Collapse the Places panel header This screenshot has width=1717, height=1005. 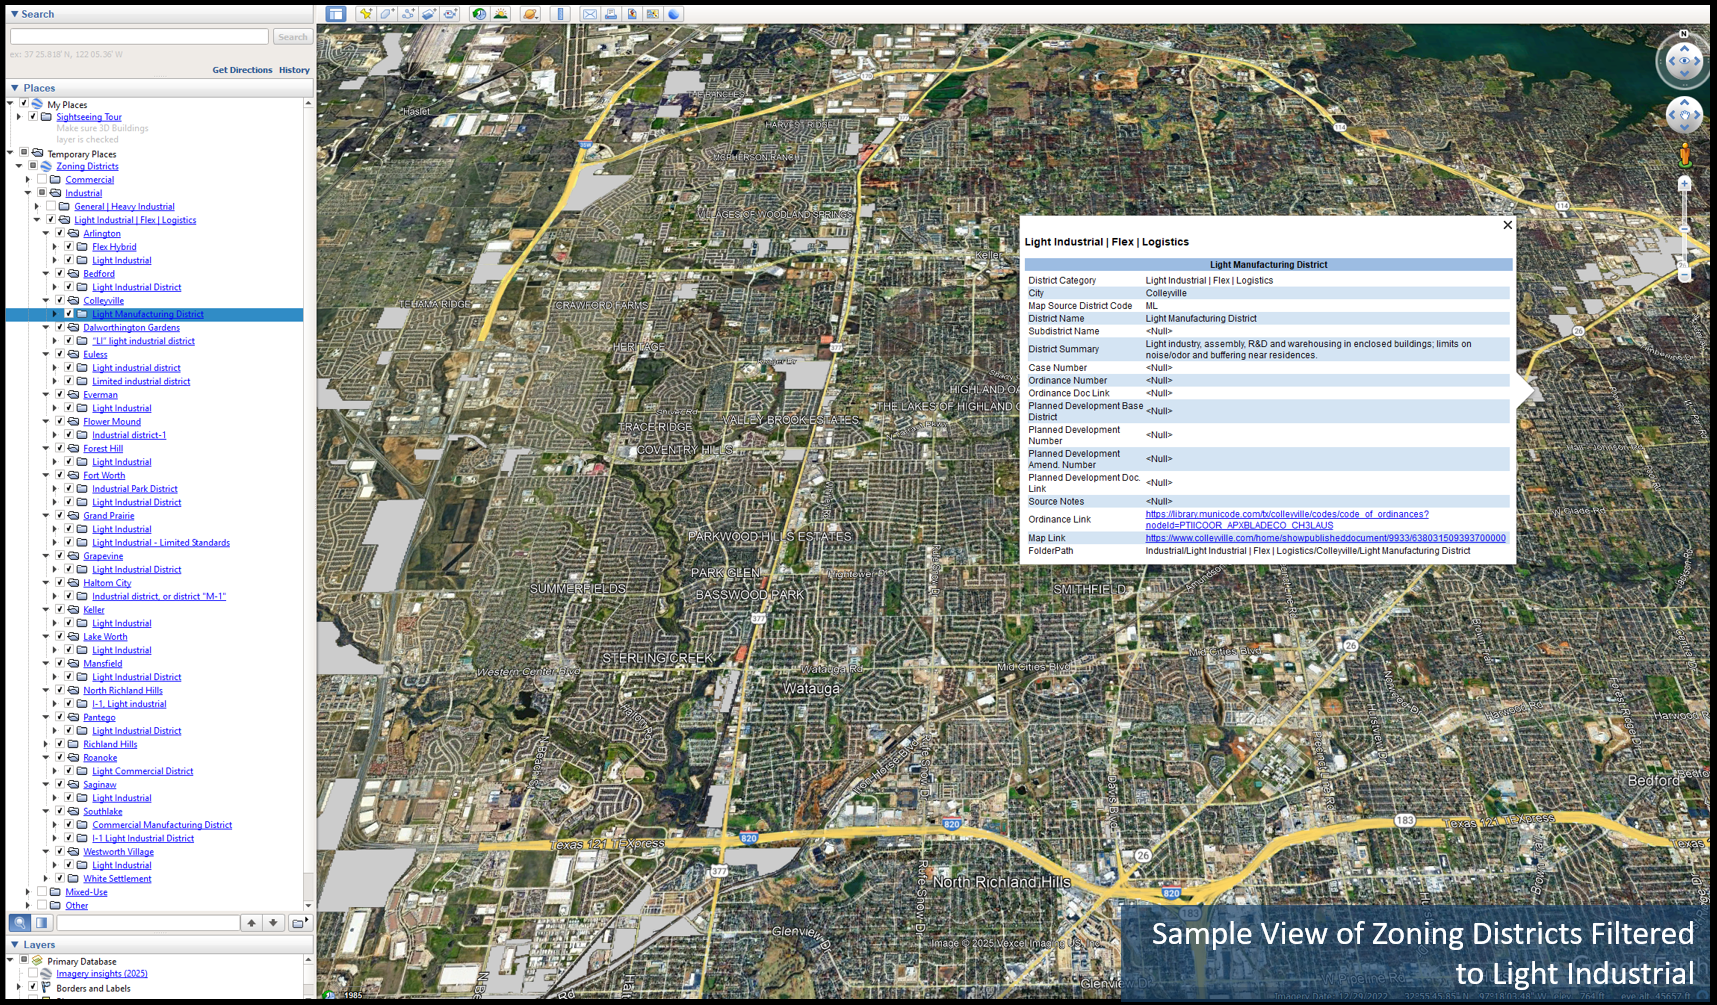point(14,87)
